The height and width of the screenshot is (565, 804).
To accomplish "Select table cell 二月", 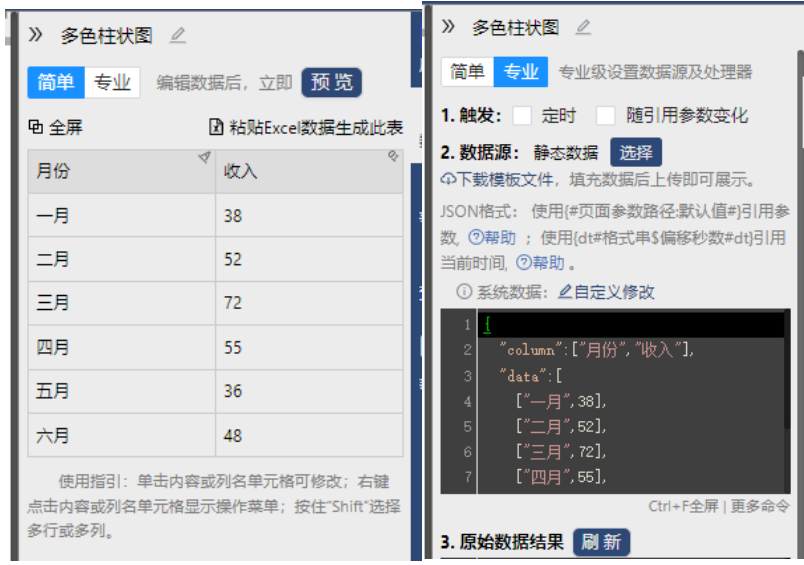I will (122, 259).
